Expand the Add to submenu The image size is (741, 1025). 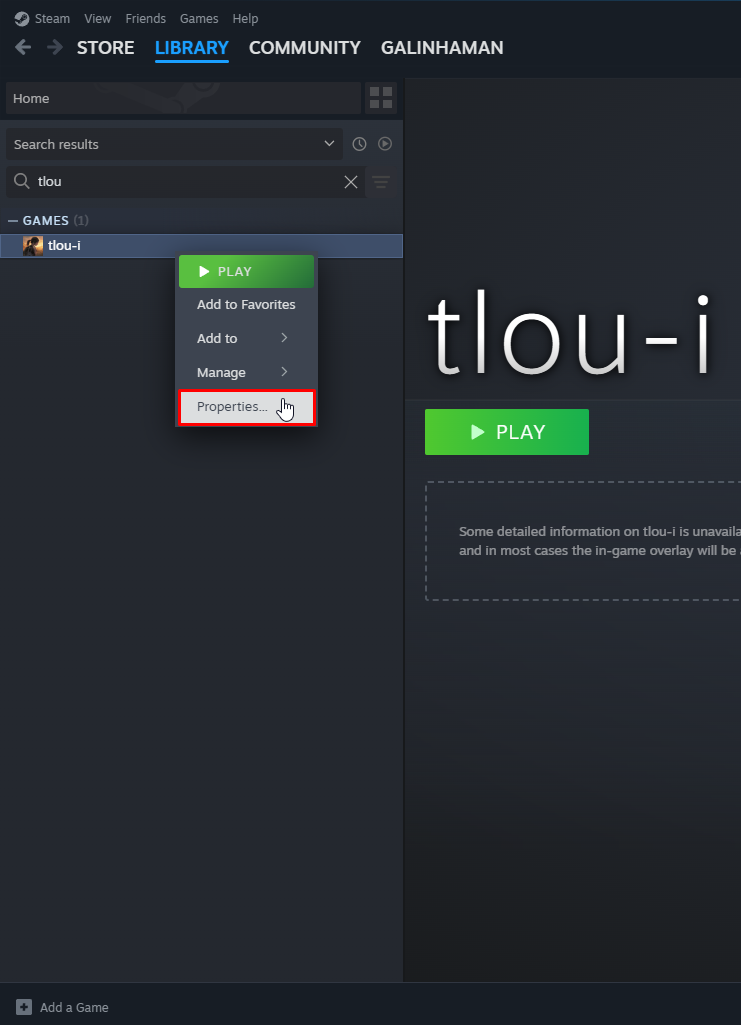246,338
